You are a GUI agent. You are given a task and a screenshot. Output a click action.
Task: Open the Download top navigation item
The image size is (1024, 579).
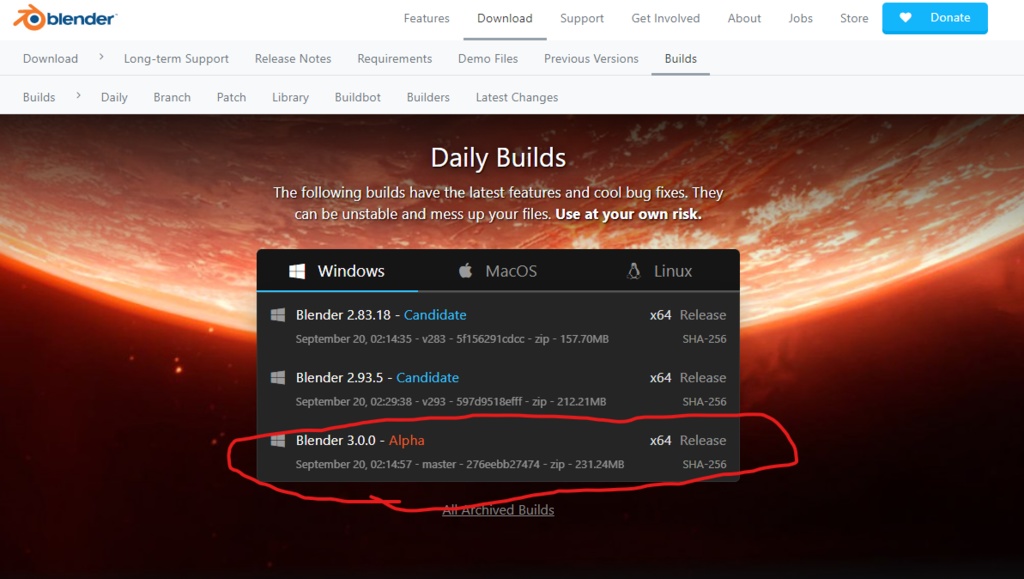click(505, 18)
